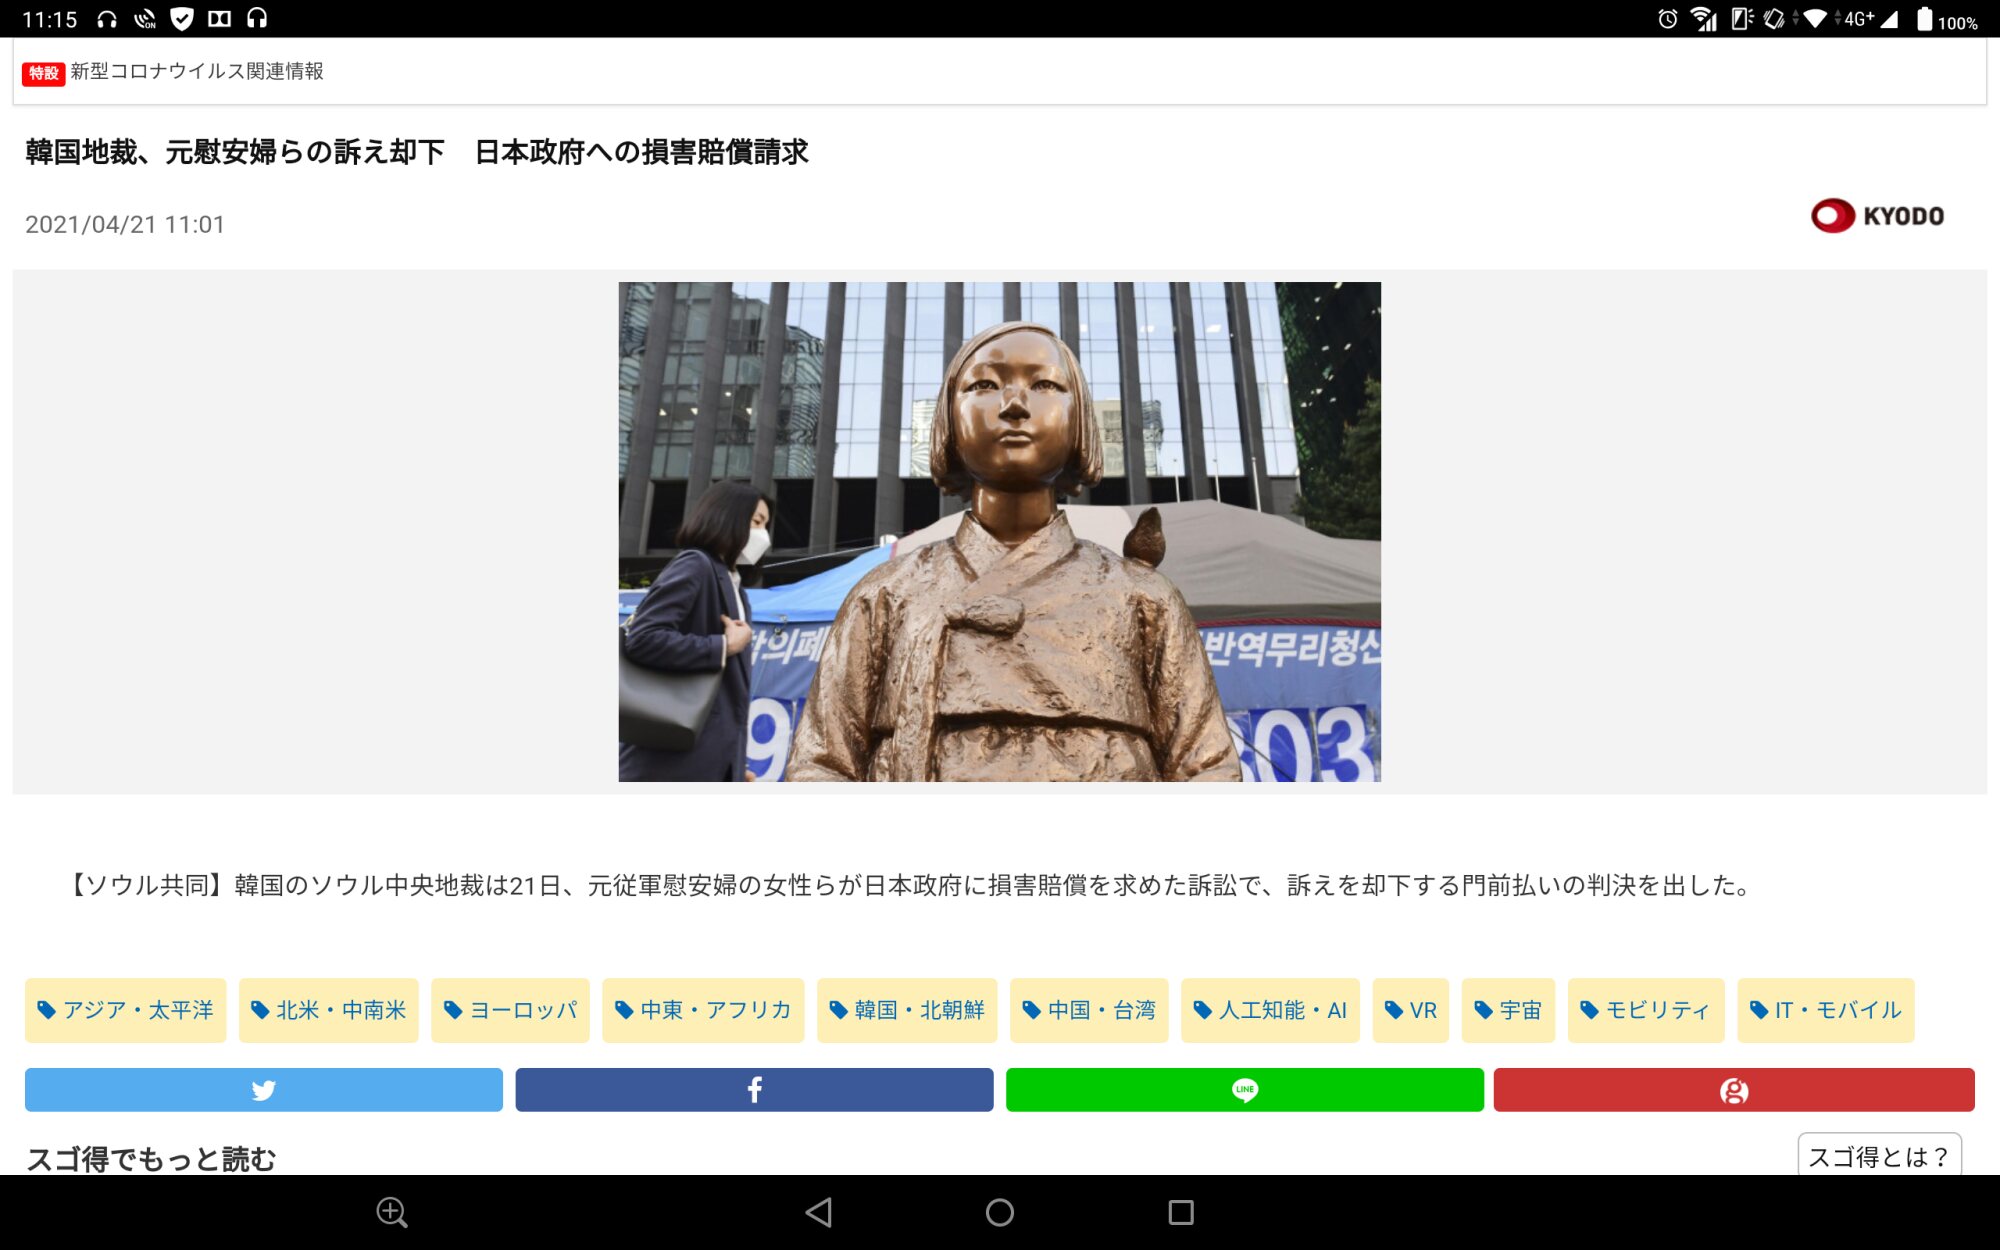Select the 北米・中南米 tag
The image size is (2000, 1250).
328,1010
